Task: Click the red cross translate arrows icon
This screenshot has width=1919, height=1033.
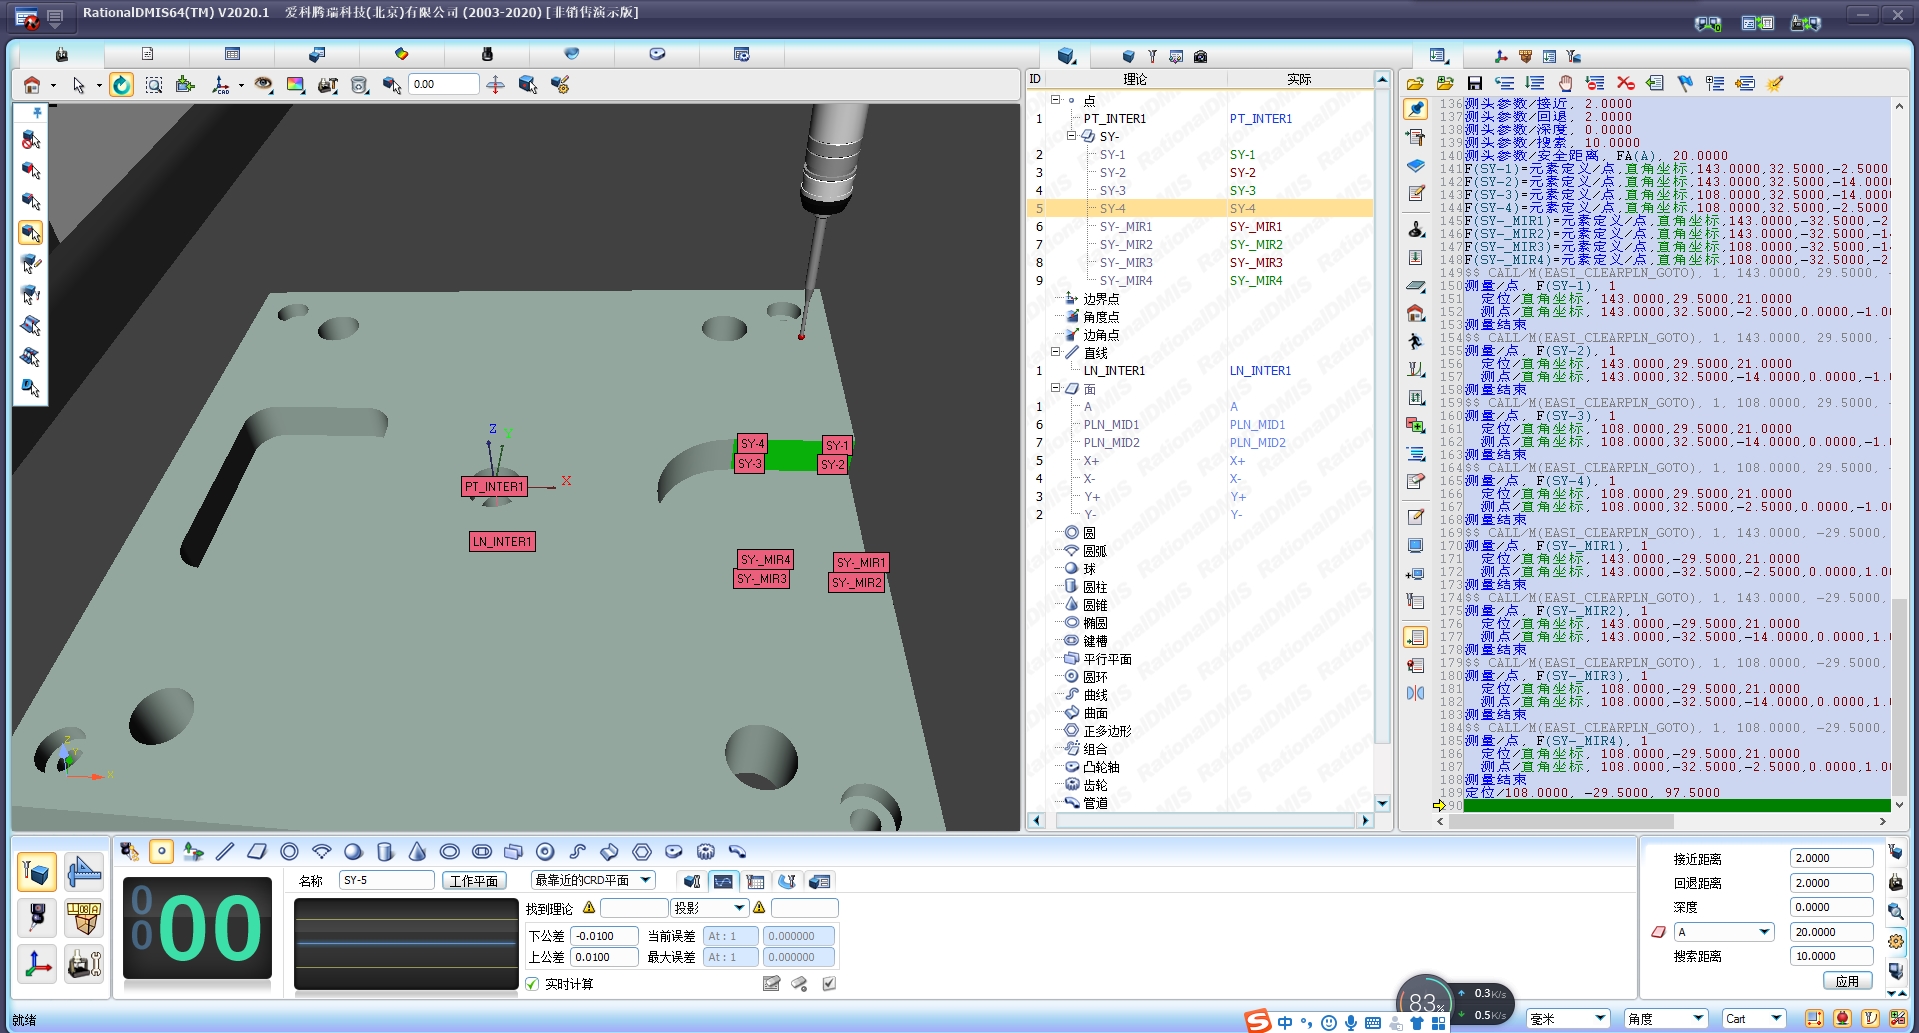Action: coord(495,85)
